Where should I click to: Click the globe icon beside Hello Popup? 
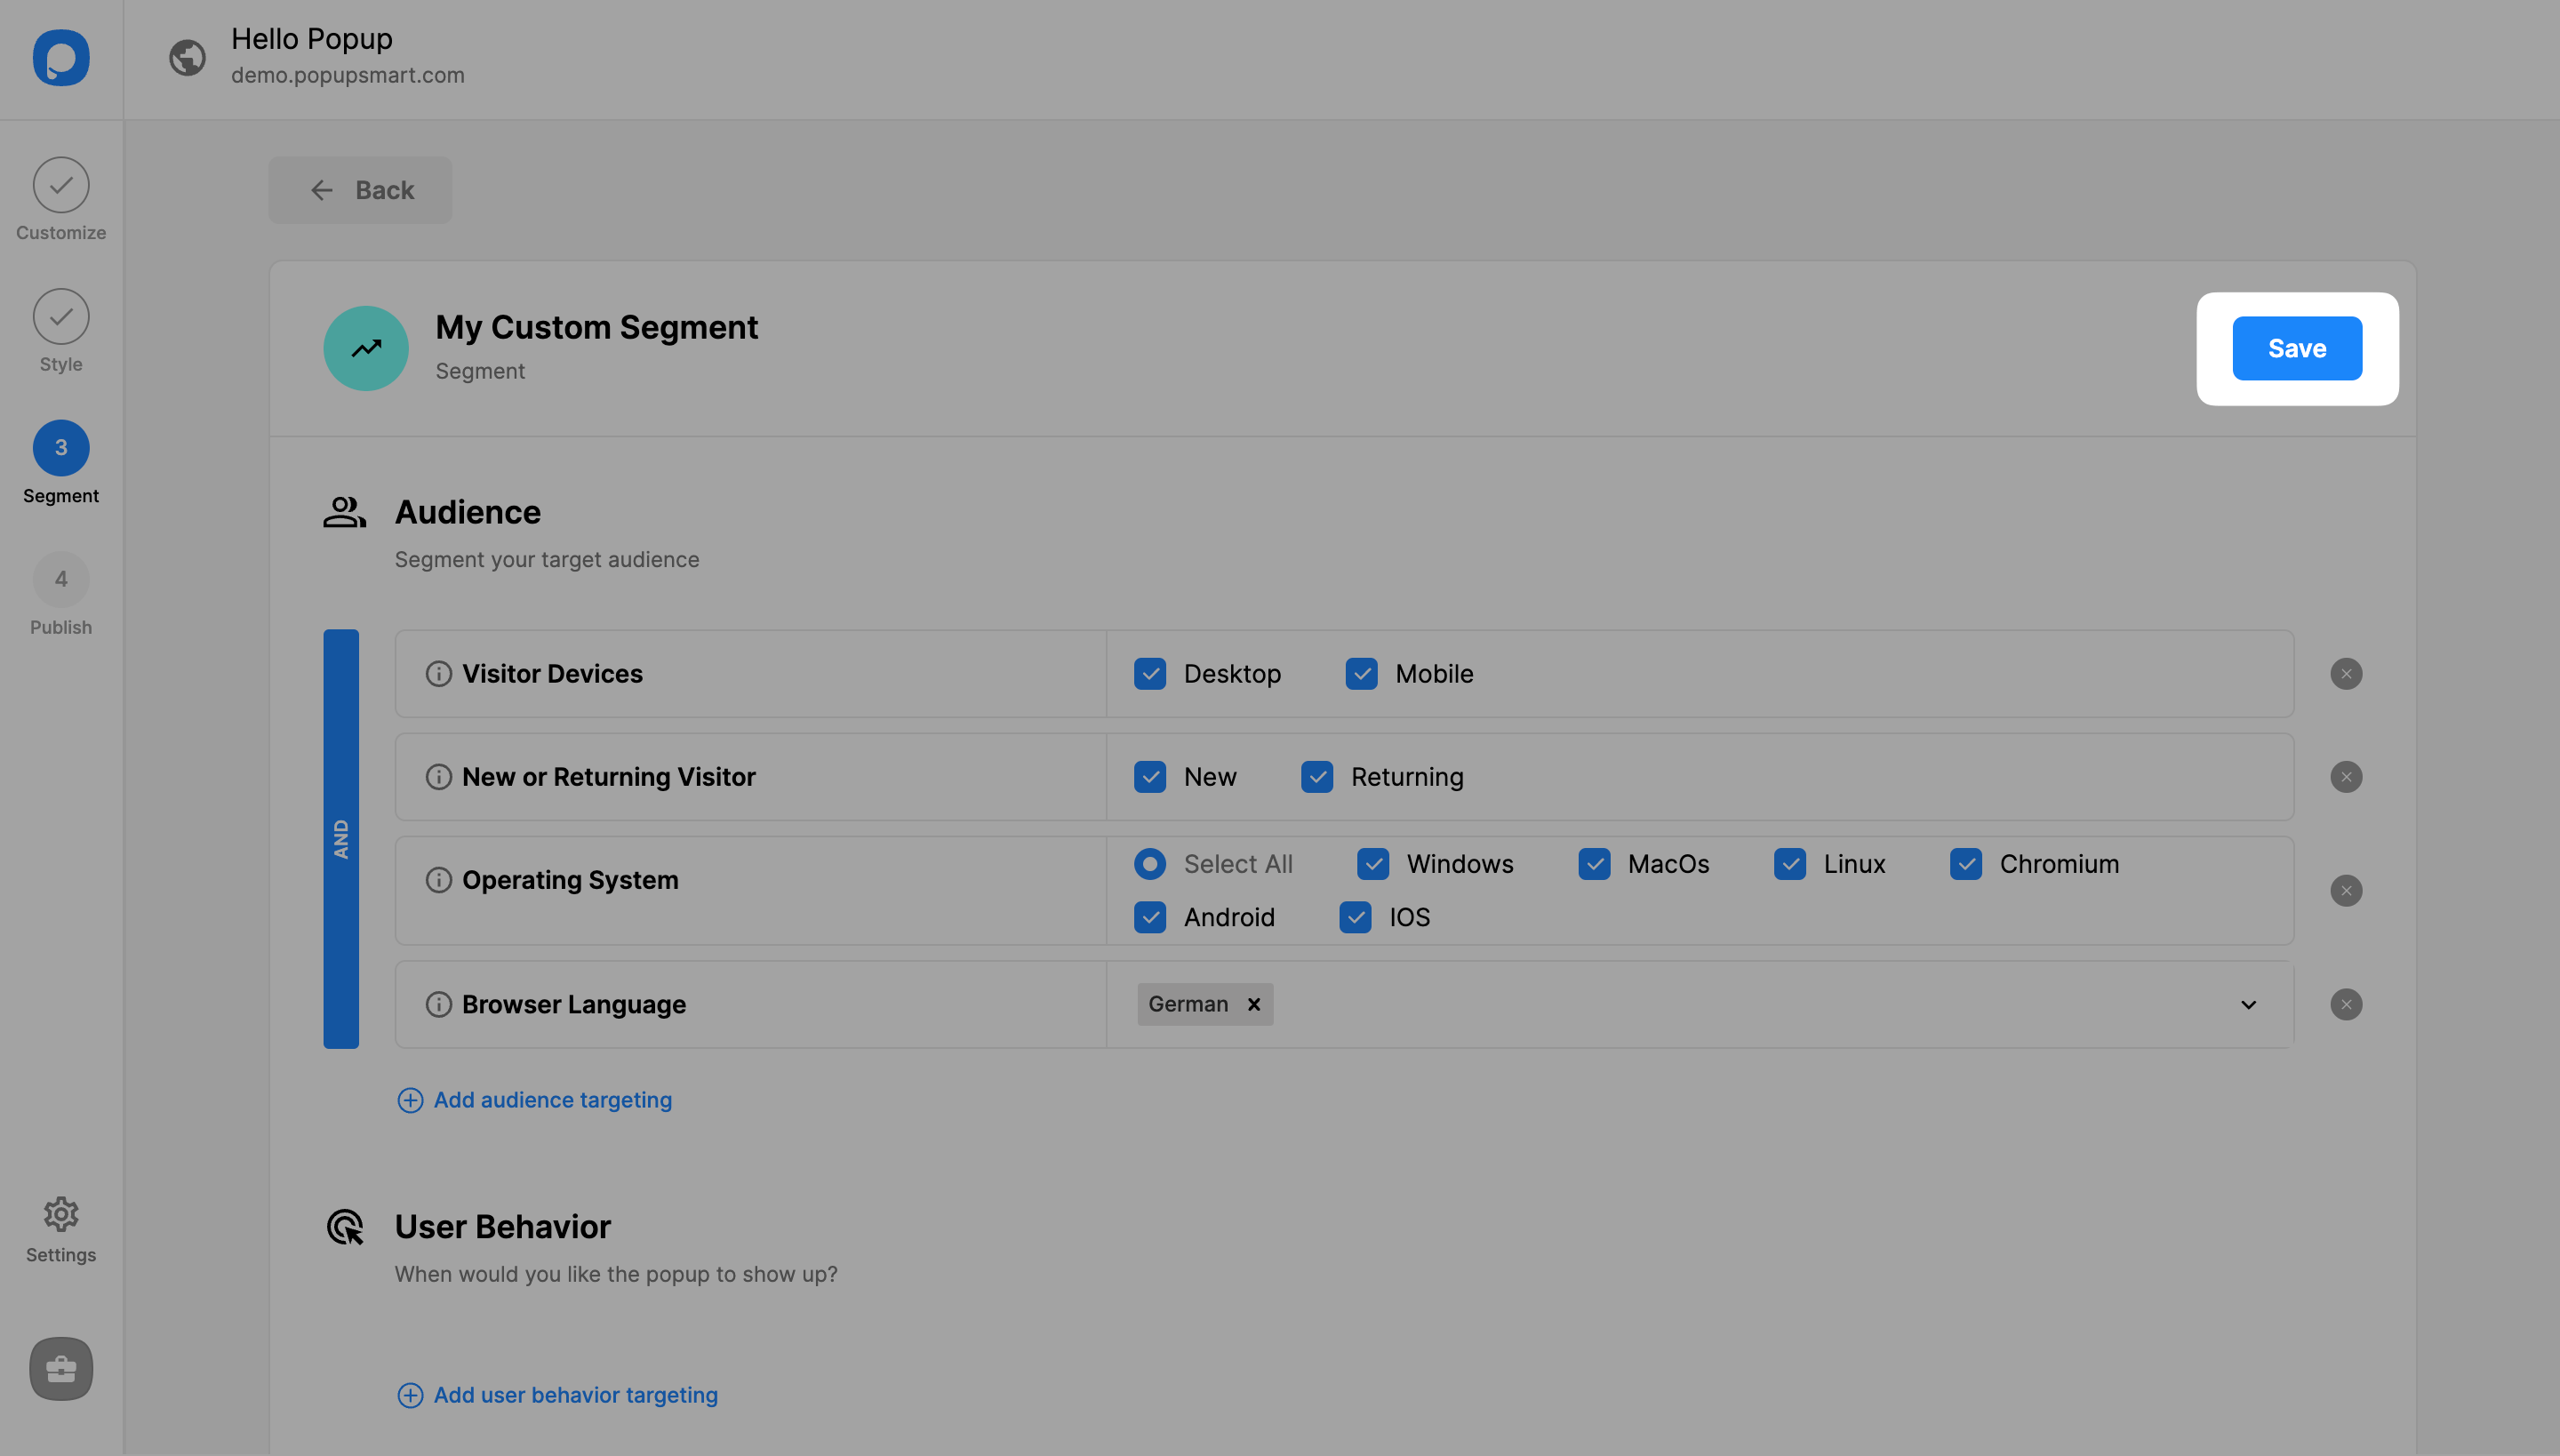[187, 57]
